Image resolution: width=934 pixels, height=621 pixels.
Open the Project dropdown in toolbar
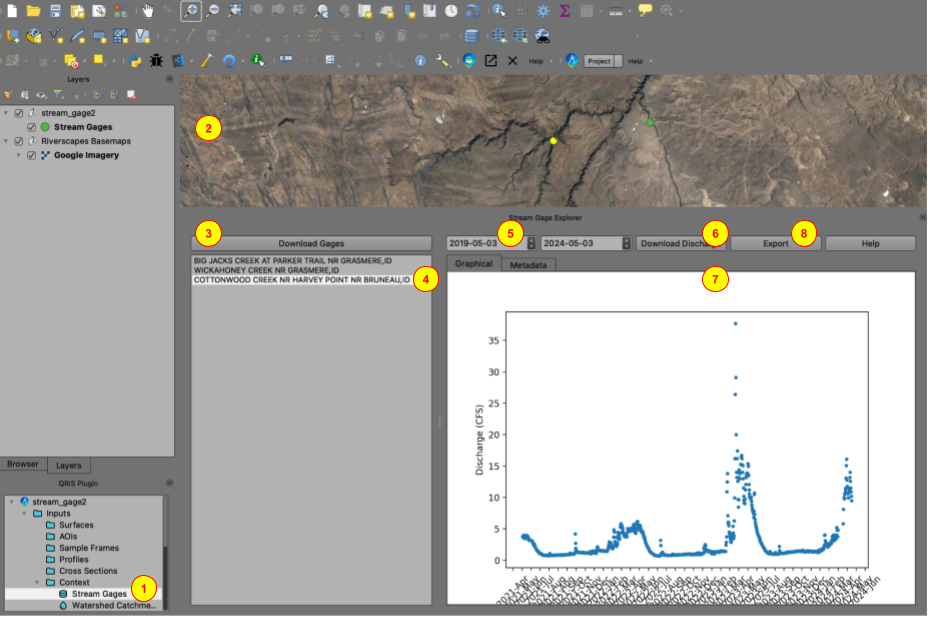click(603, 61)
